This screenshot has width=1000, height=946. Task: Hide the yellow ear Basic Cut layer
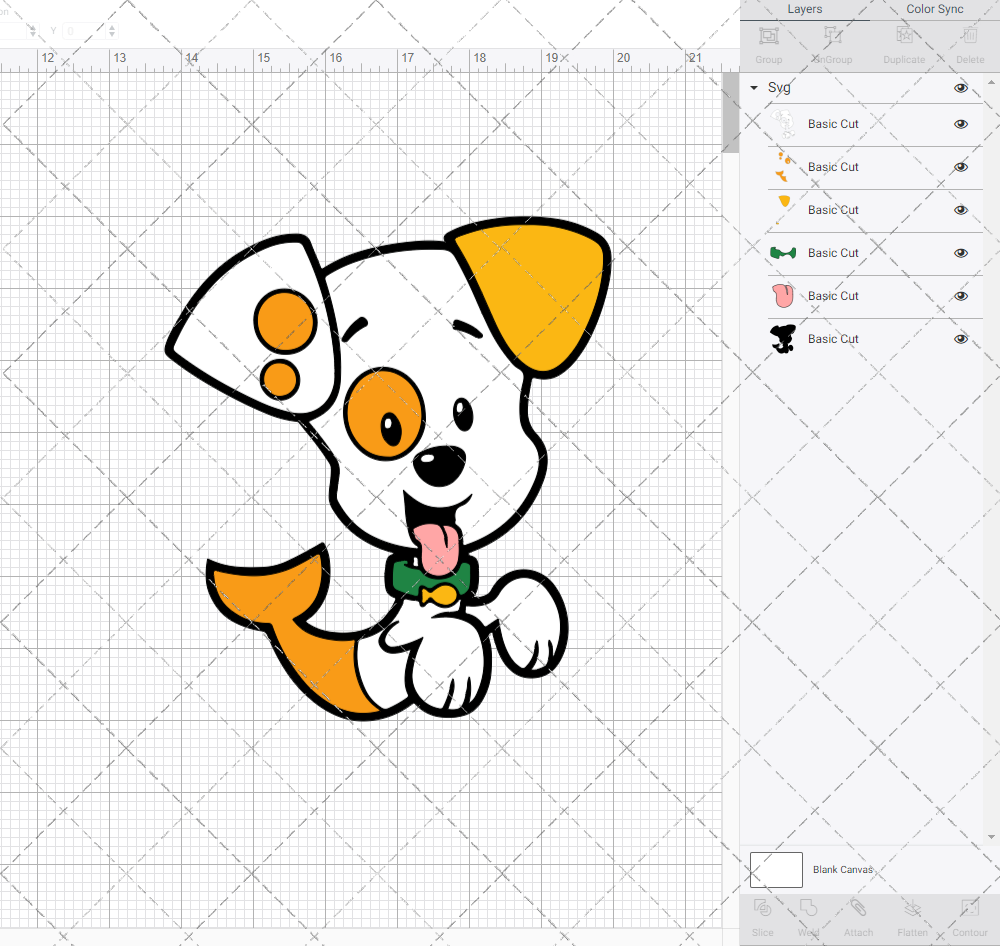point(960,211)
